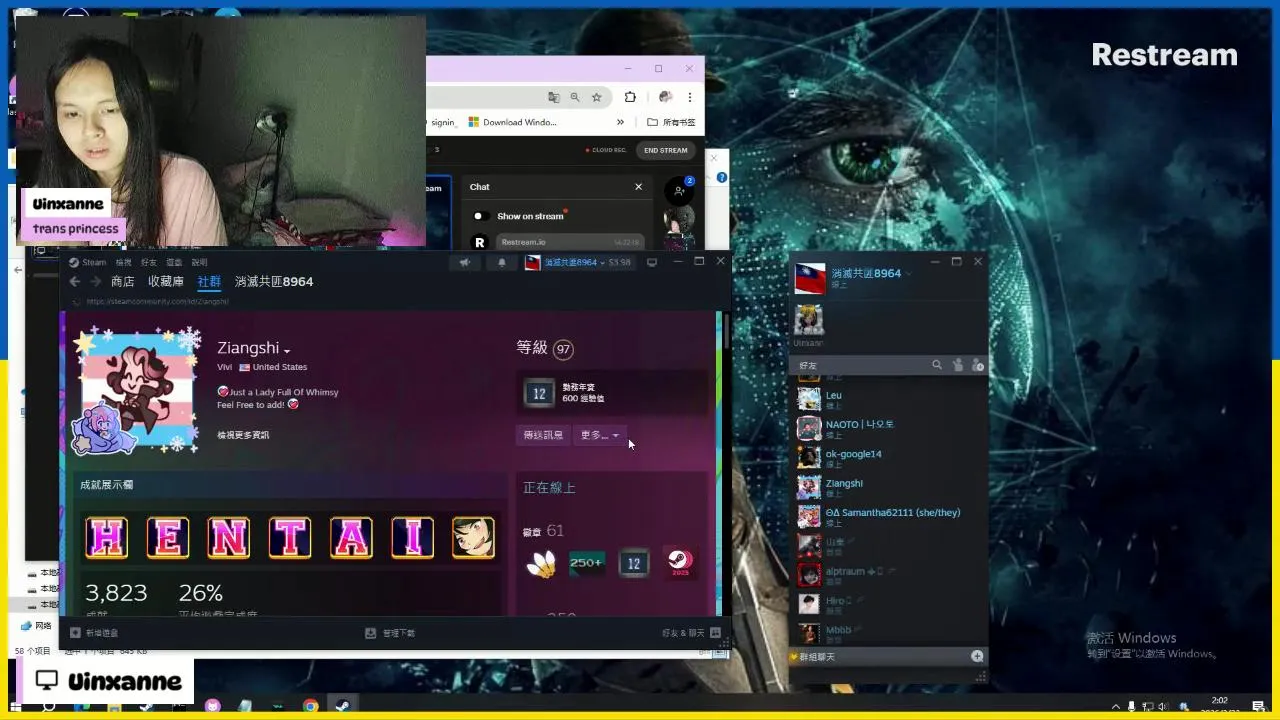The height and width of the screenshot is (720, 1280).
Task: Click the Steam taskbar icon
Action: click(x=342, y=706)
